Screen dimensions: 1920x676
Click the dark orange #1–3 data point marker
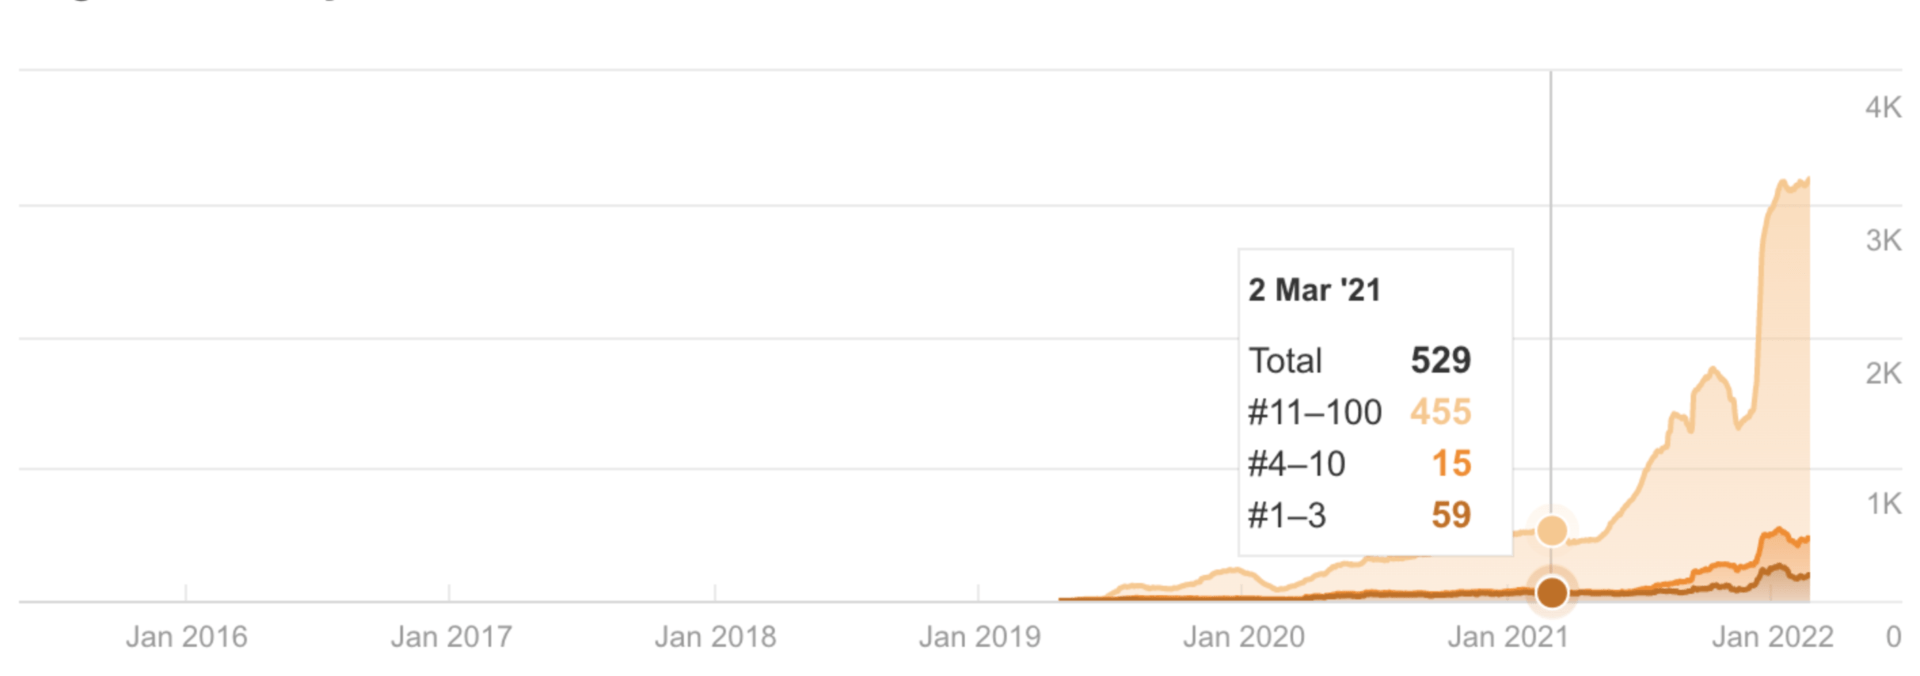1551,592
